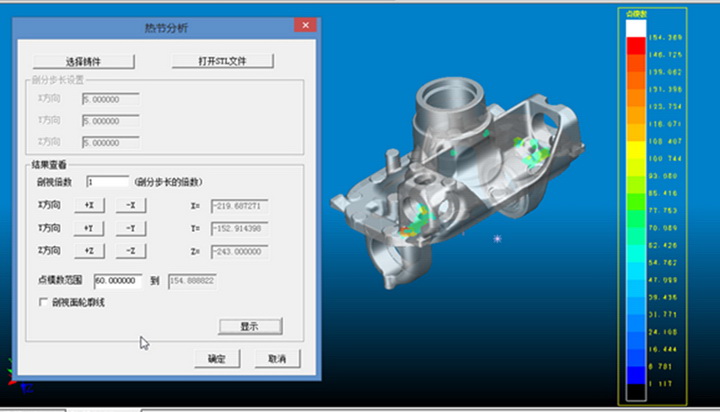Click the -Y direction button
Viewport: 720px width, 412px height.
[131, 227]
